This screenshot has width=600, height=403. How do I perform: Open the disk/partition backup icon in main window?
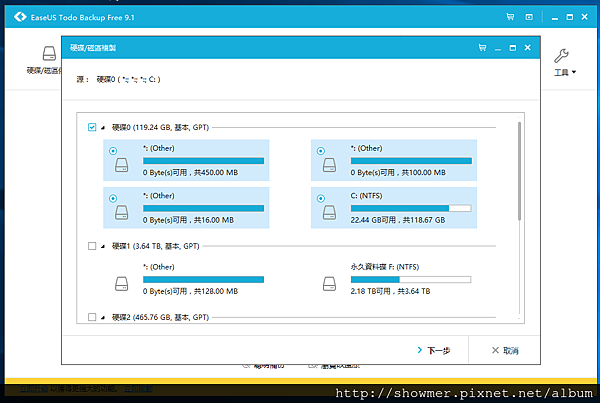(x=49, y=54)
